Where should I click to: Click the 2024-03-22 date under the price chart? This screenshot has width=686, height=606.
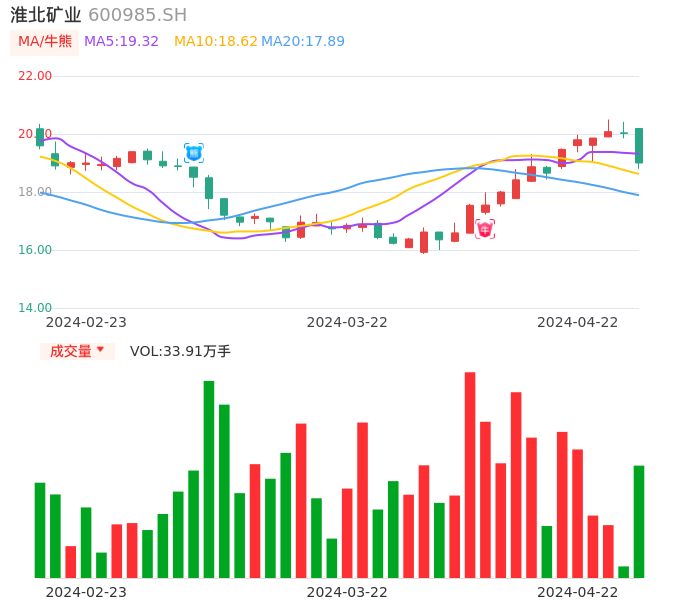pyautogui.click(x=347, y=323)
